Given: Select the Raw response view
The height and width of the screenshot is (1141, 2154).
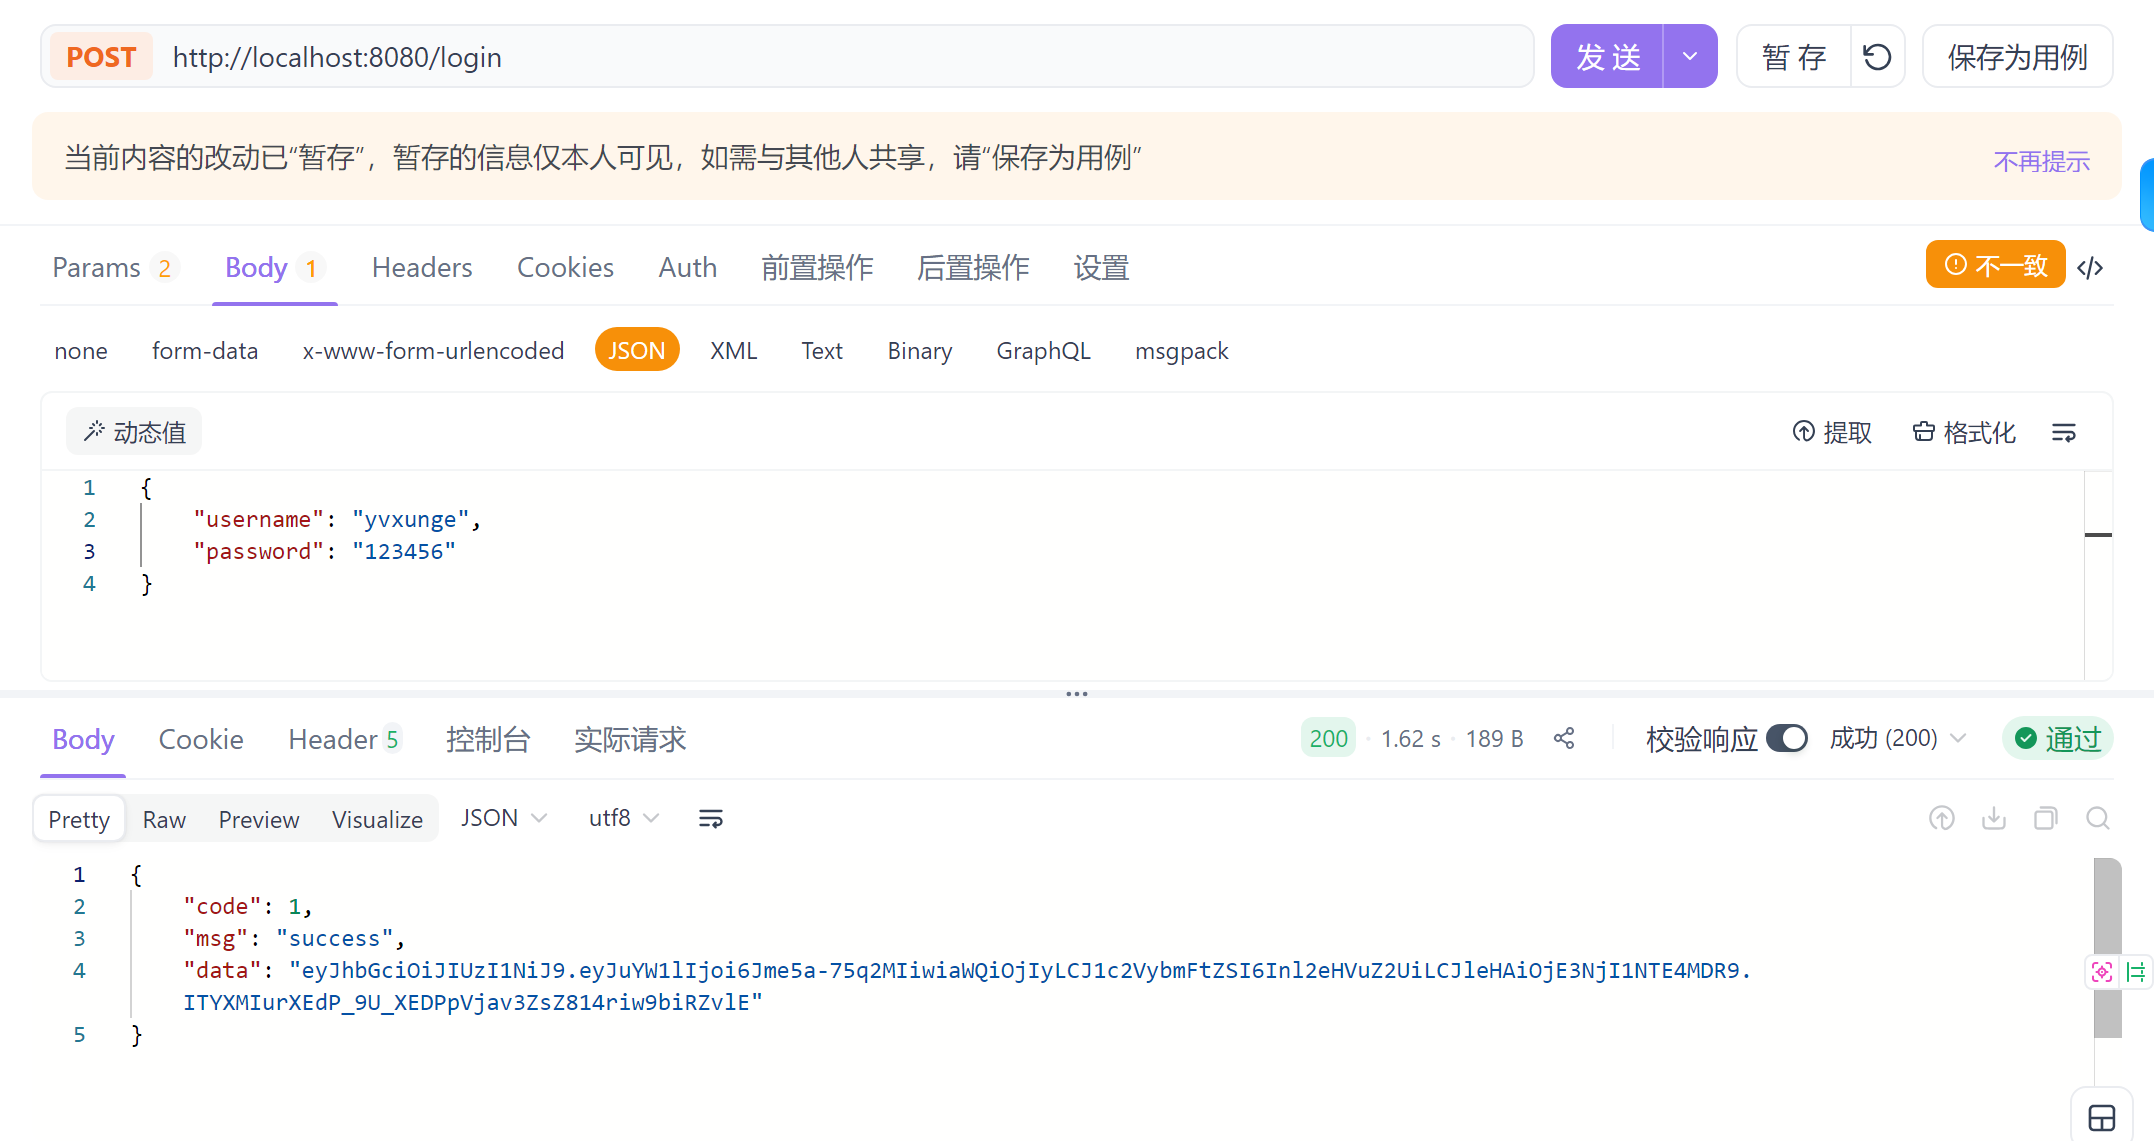Looking at the screenshot, I should [164, 819].
